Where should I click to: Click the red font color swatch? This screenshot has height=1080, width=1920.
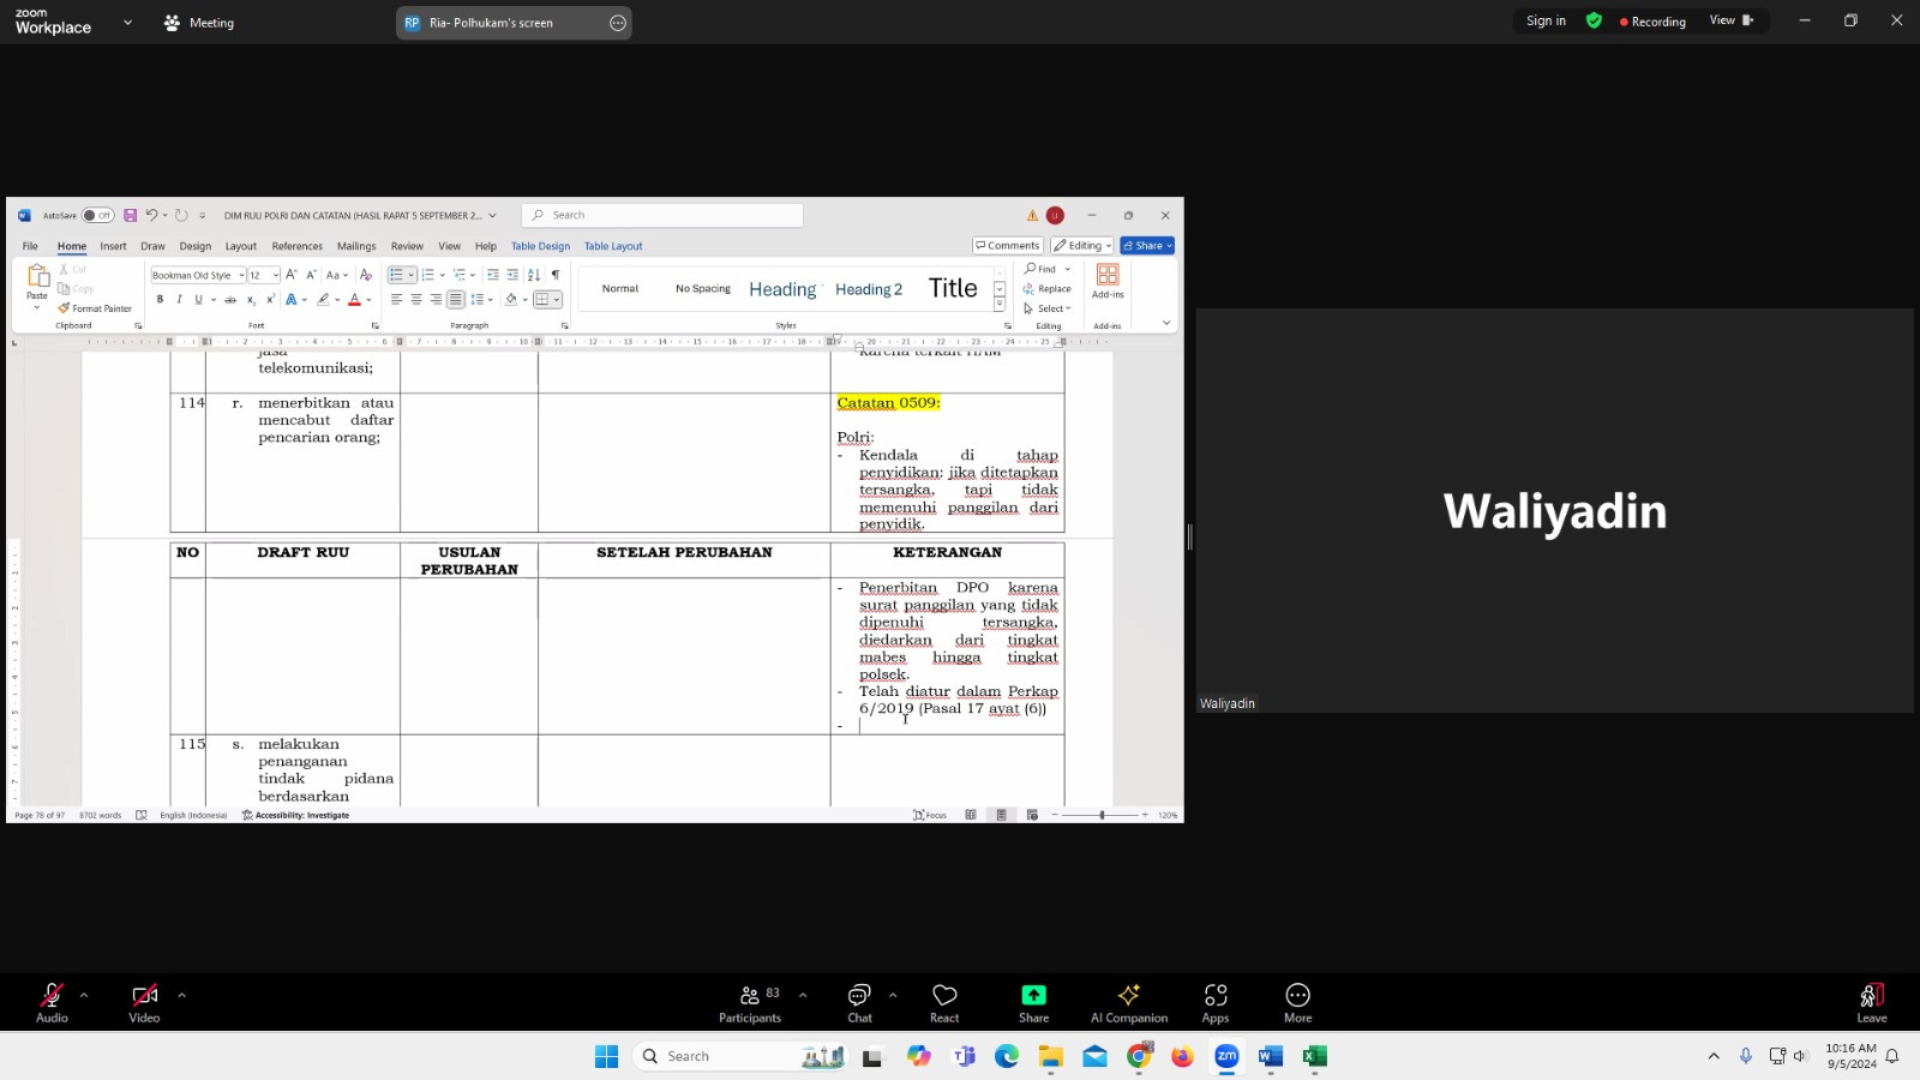[354, 299]
